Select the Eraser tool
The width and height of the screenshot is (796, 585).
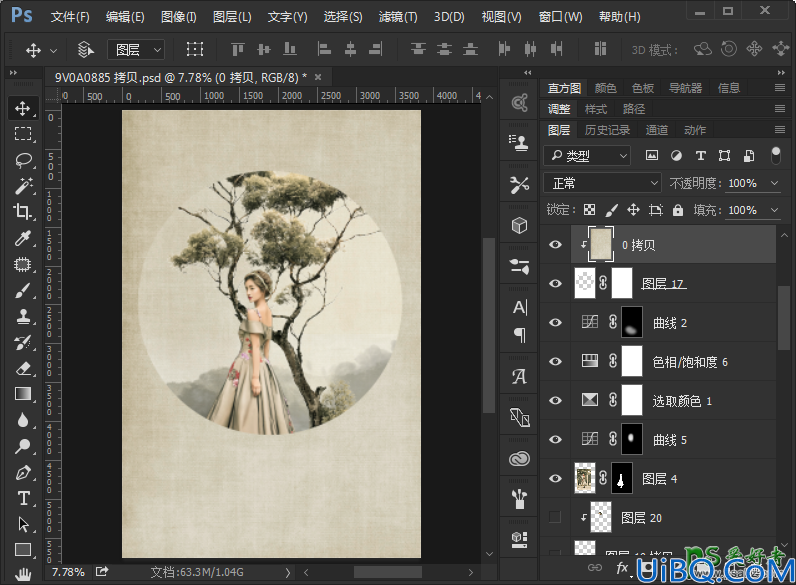tap(22, 369)
